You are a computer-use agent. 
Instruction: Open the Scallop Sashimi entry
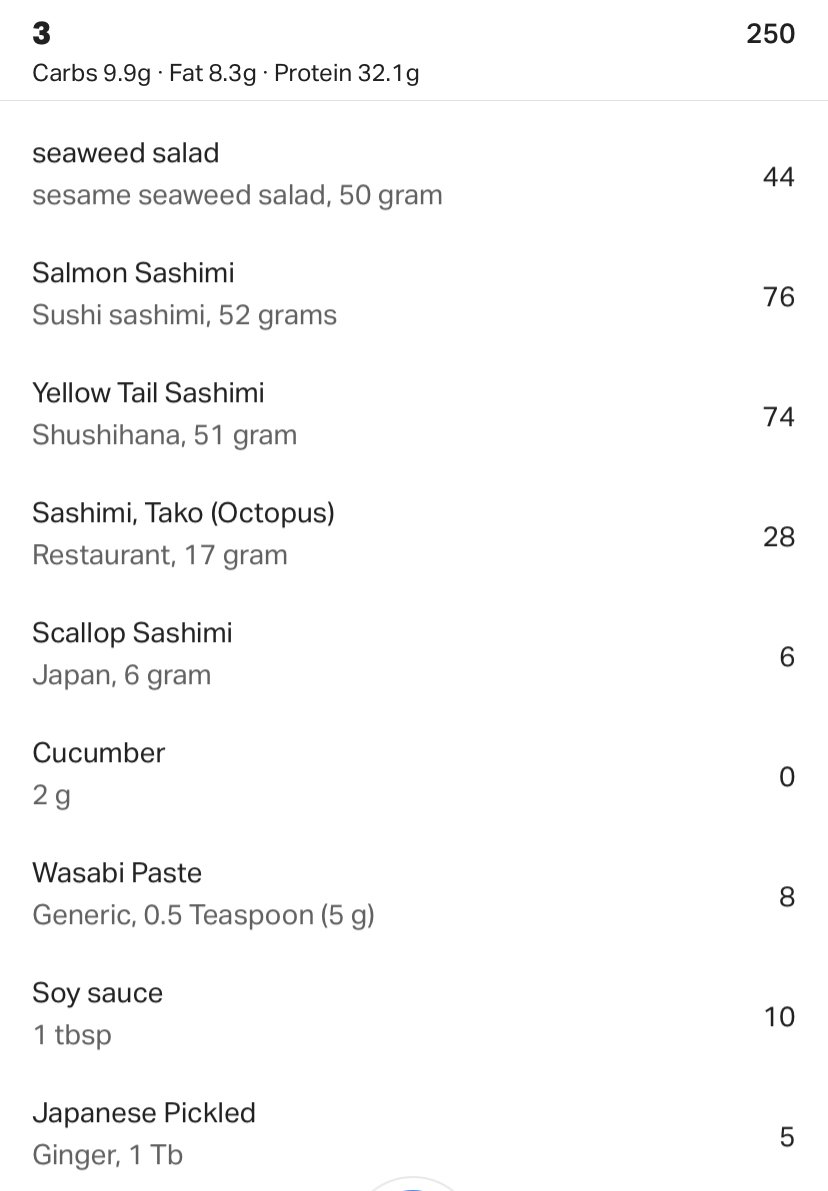tap(414, 655)
